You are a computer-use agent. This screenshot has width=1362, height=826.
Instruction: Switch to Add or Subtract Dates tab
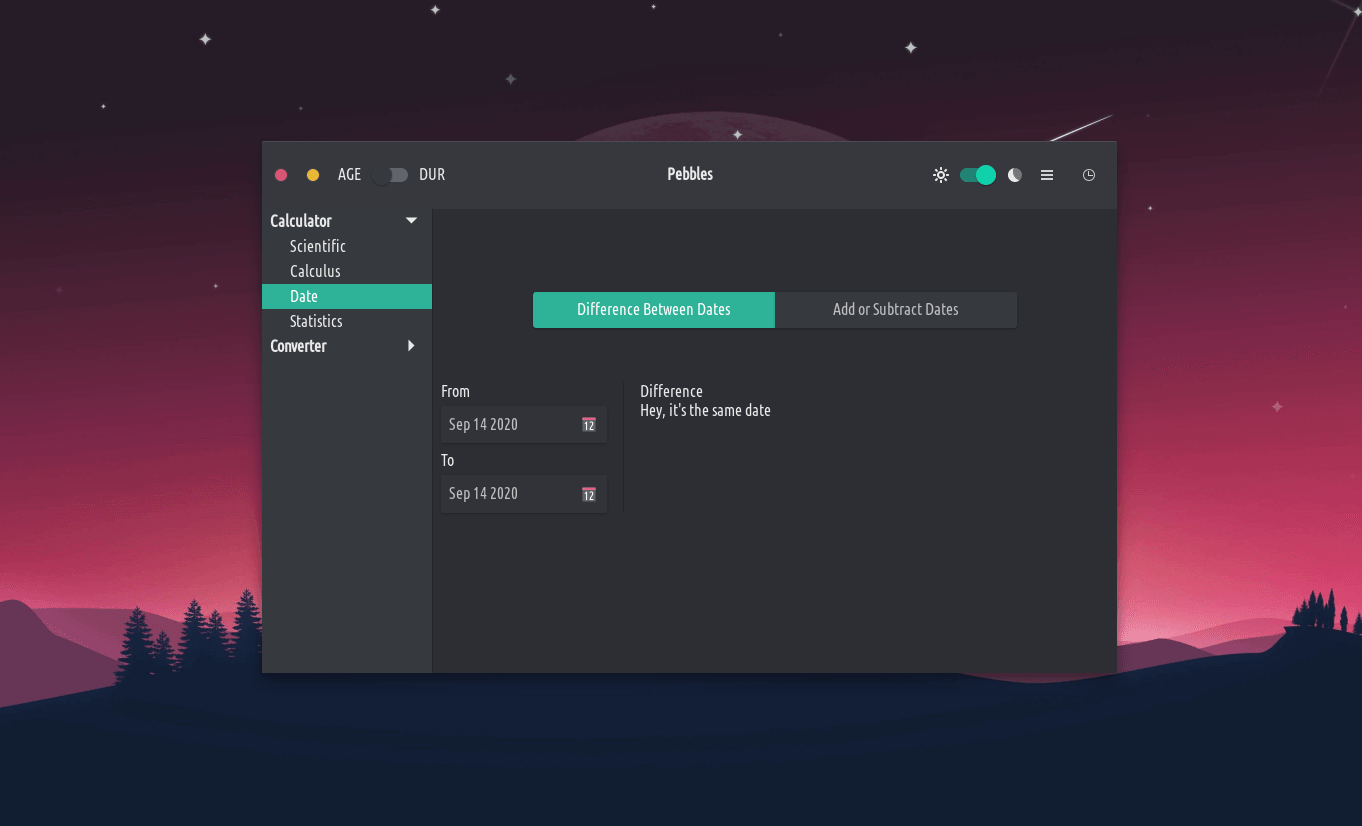[x=896, y=310]
